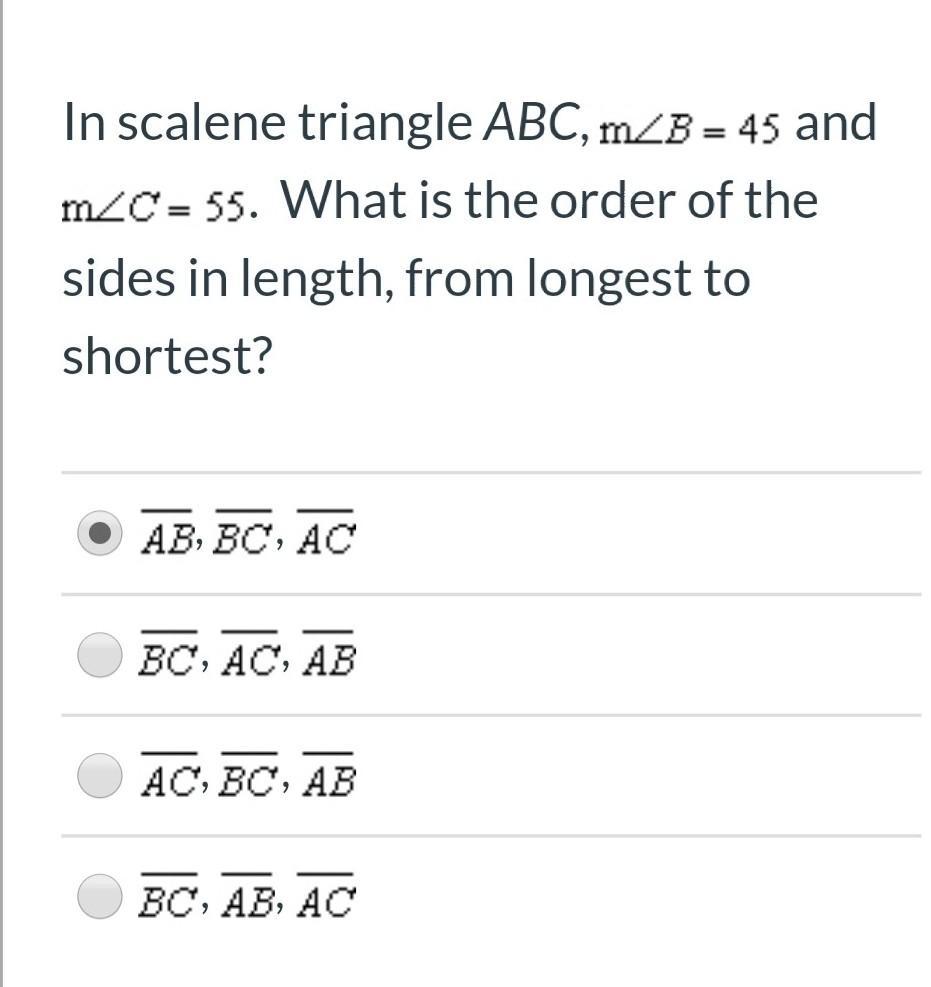Screen dimensions: 931x987
Task: Select the AB, BC, AC radio button
Action: pyautogui.click(x=100, y=534)
